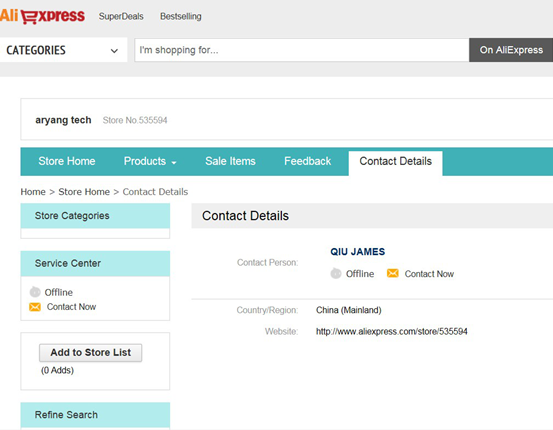Open the Bestselling link
The image size is (553, 430).
pyautogui.click(x=181, y=16)
